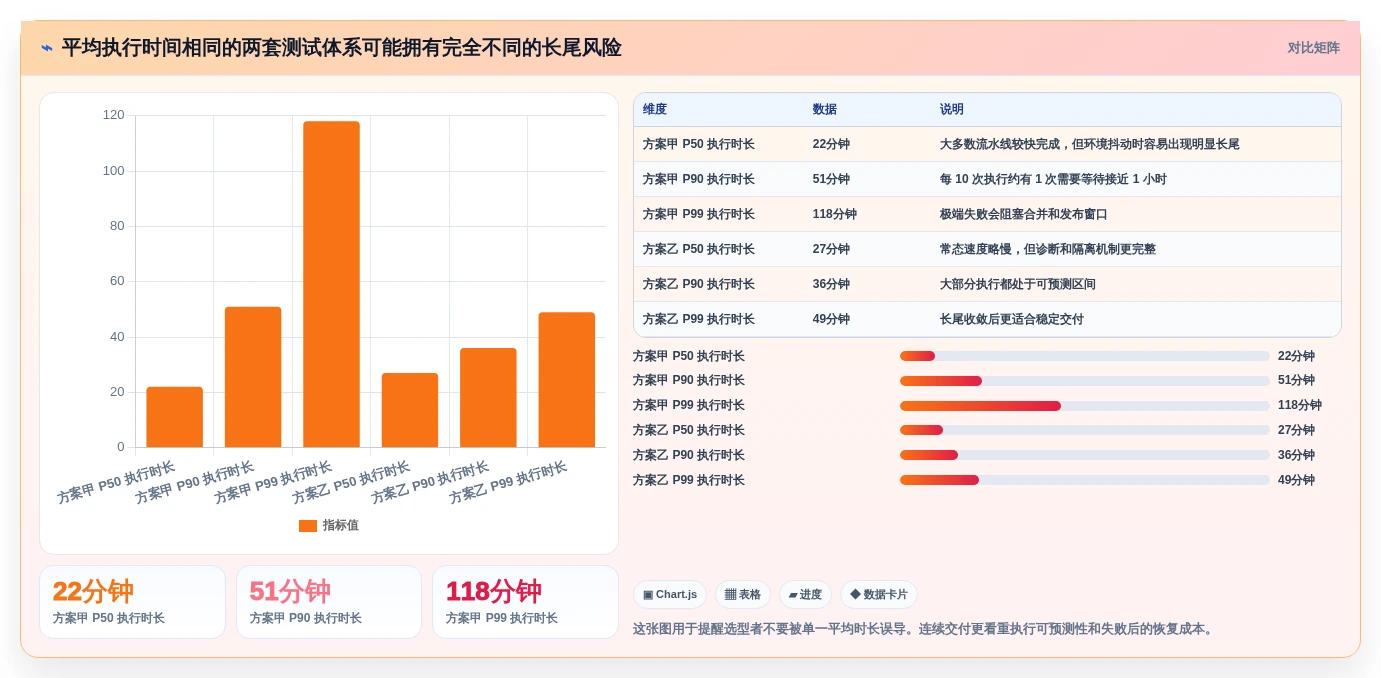This screenshot has height=678, width=1381.
Task: Select table row 方案甲 P90 执行时长
Action: coord(987,179)
